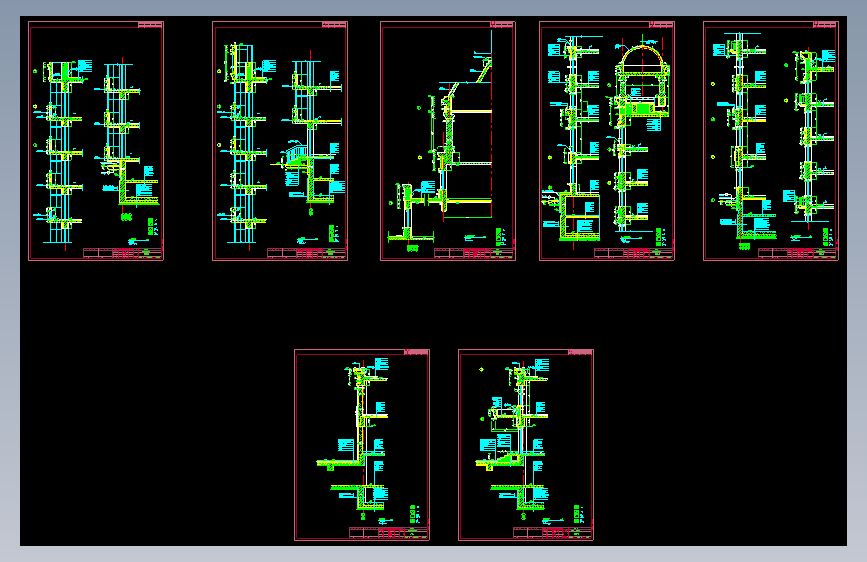Select the sheet with the curved canopy detail
Image resolution: width=867 pixels, height=562 pixels.
click(280, 140)
